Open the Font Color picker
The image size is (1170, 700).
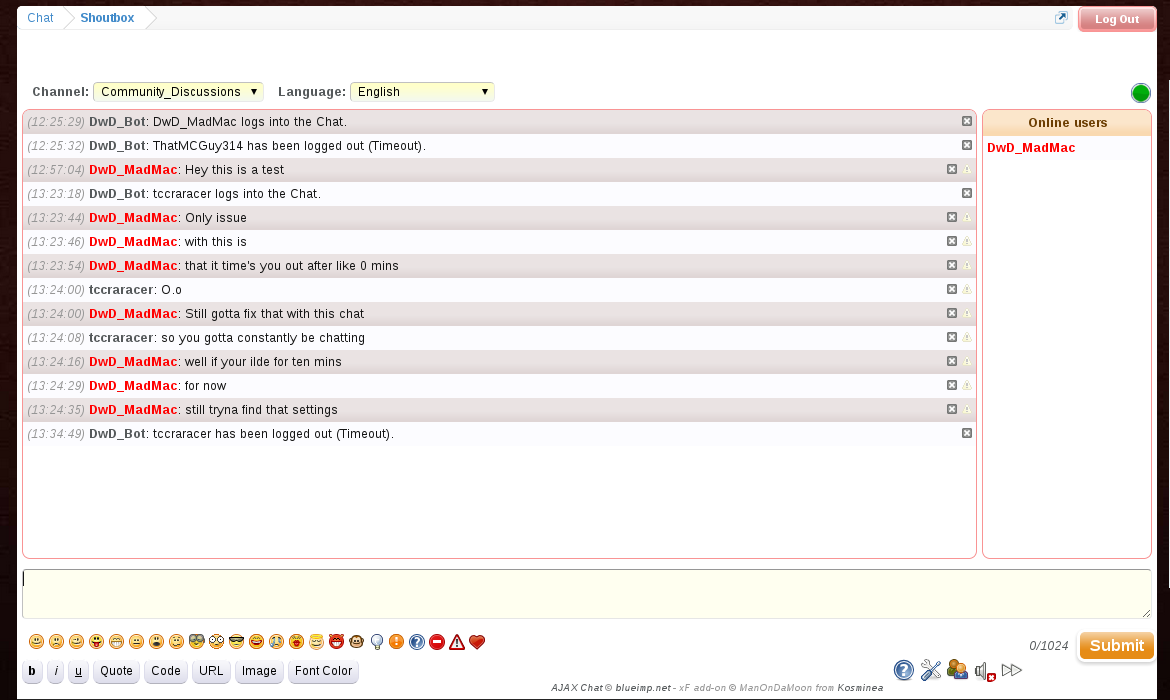click(x=323, y=671)
